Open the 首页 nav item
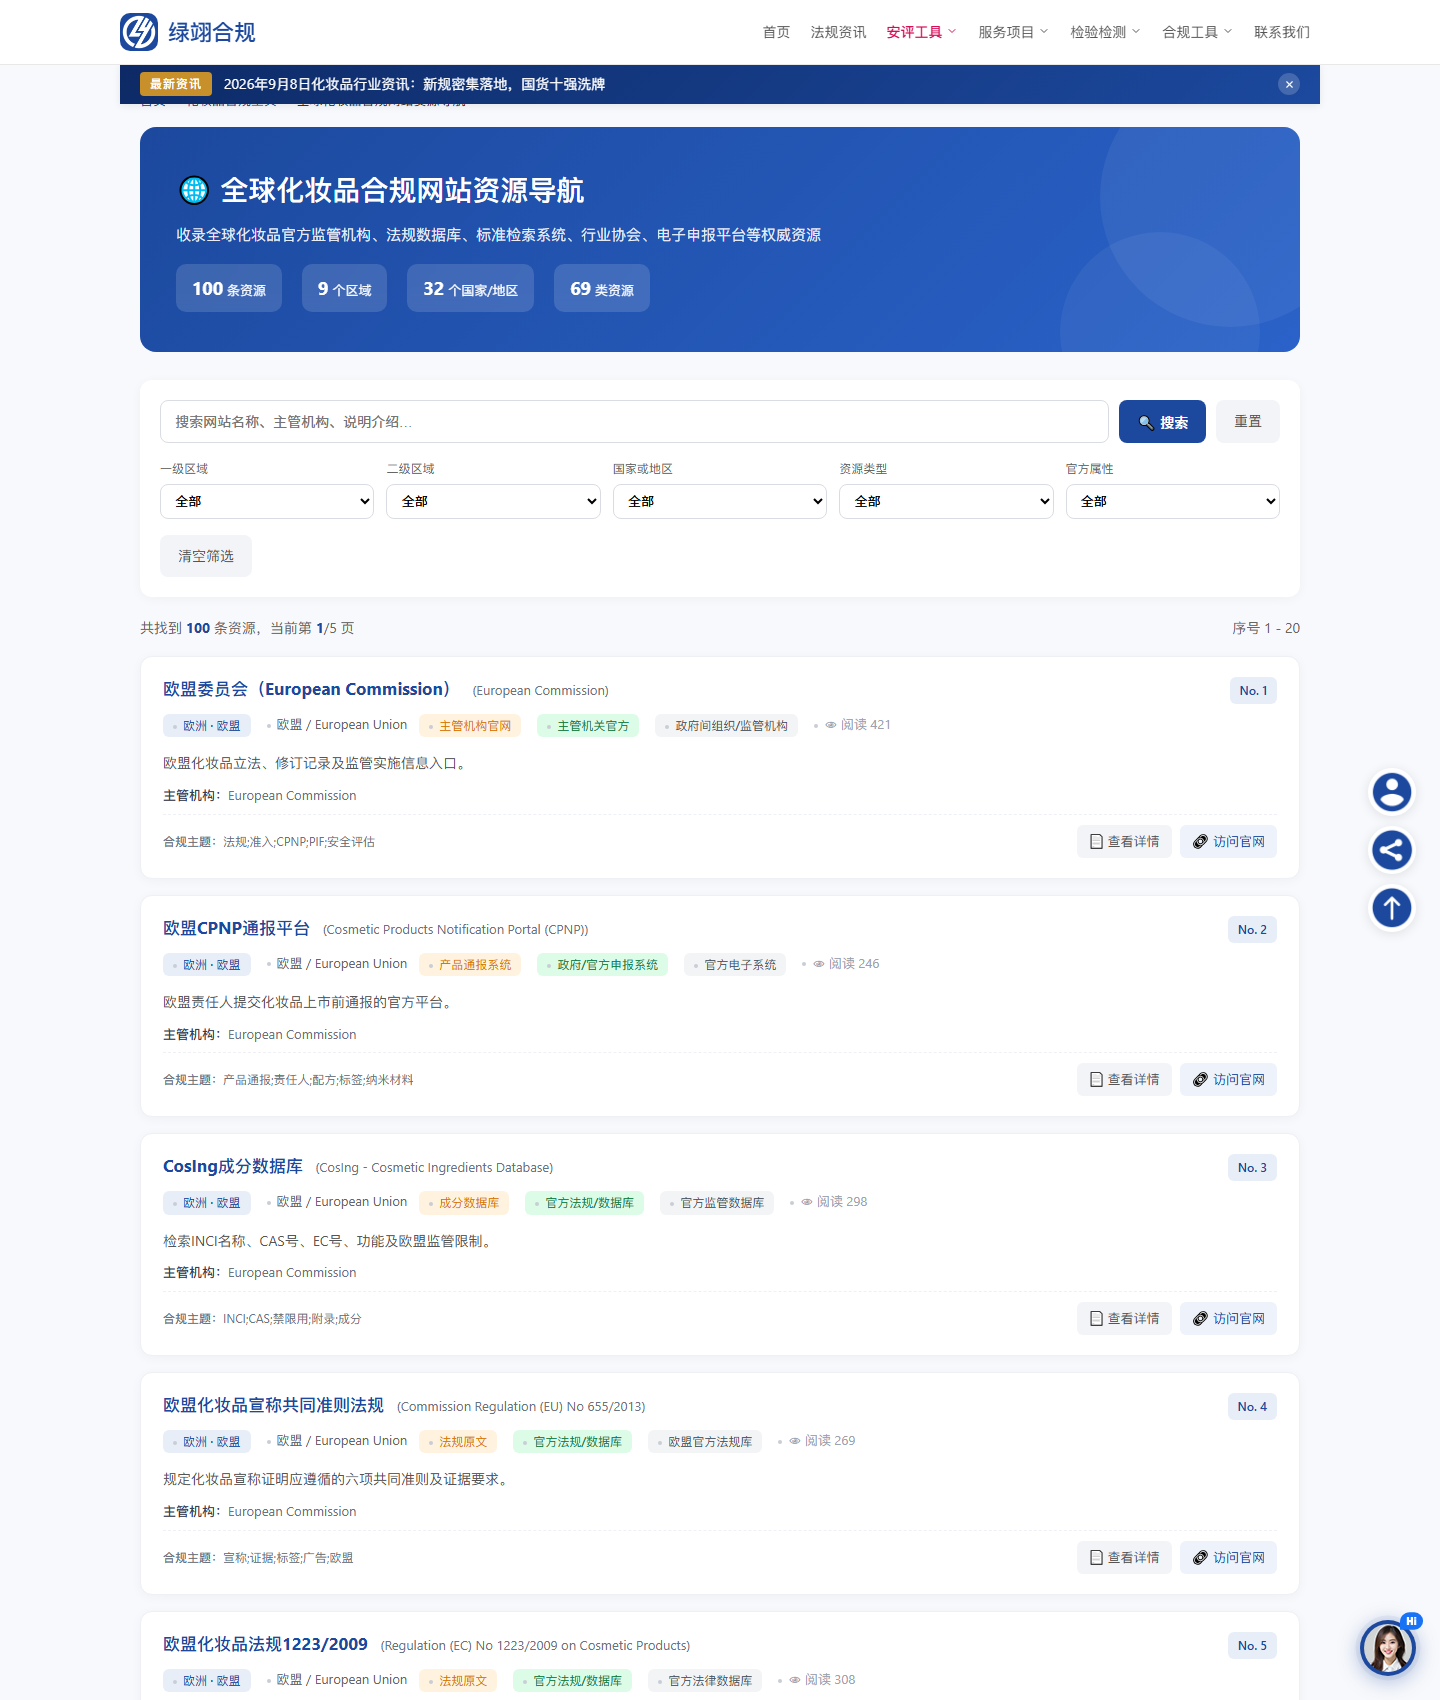Viewport: 1440px width, 1700px height. 776,32
